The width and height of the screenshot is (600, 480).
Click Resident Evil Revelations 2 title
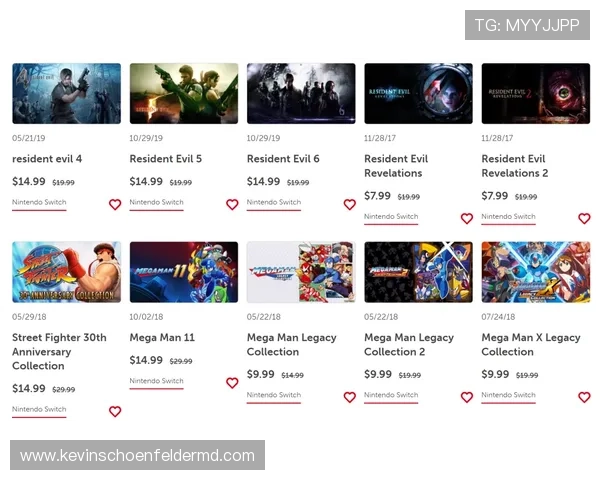point(514,165)
